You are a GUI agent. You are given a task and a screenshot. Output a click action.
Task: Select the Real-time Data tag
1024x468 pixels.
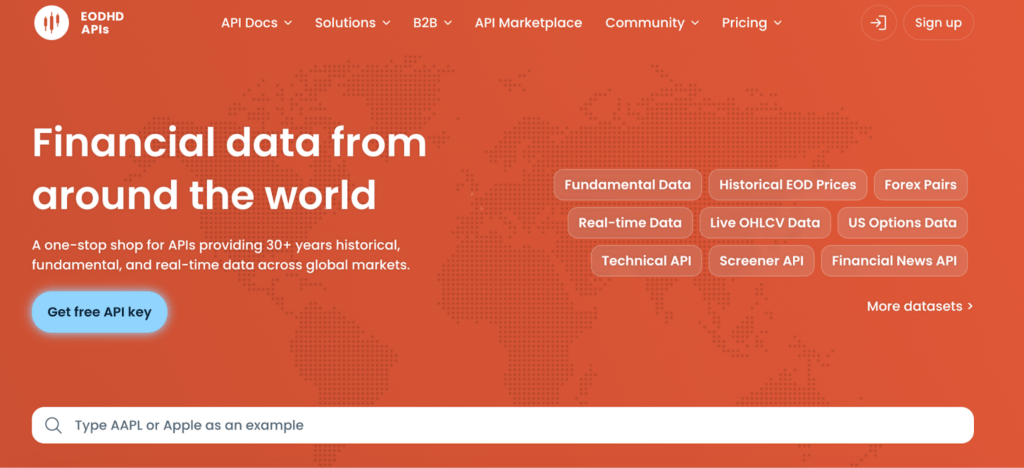(x=630, y=223)
